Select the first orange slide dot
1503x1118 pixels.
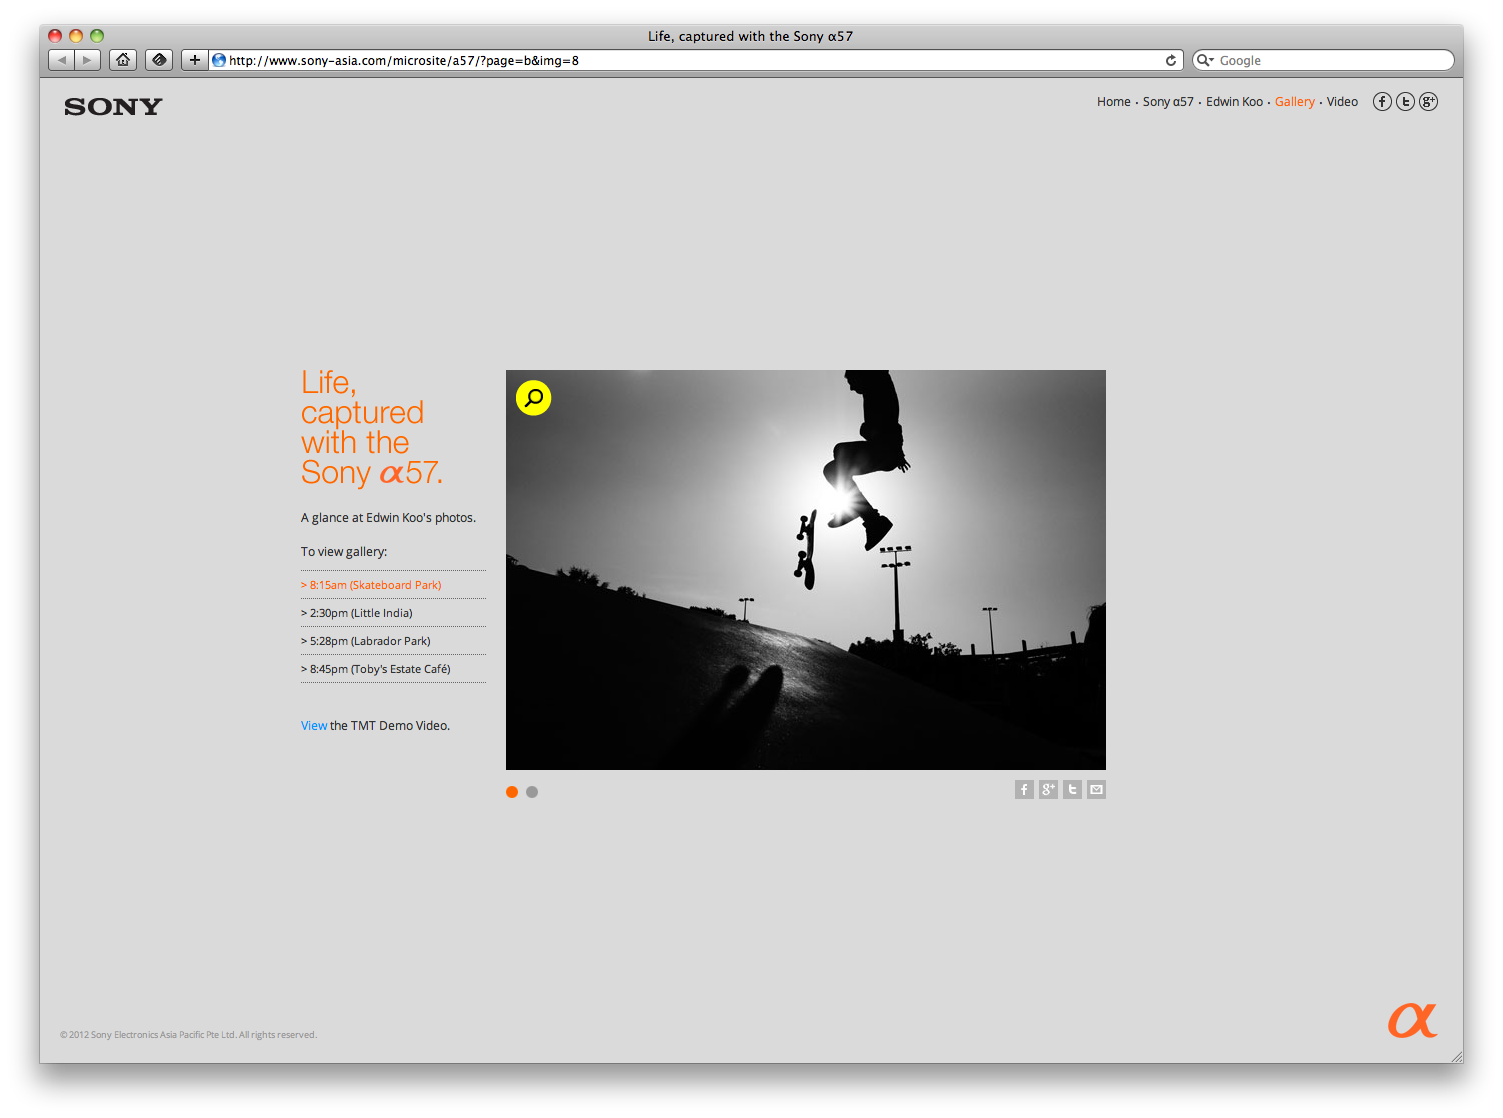click(512, 792)
